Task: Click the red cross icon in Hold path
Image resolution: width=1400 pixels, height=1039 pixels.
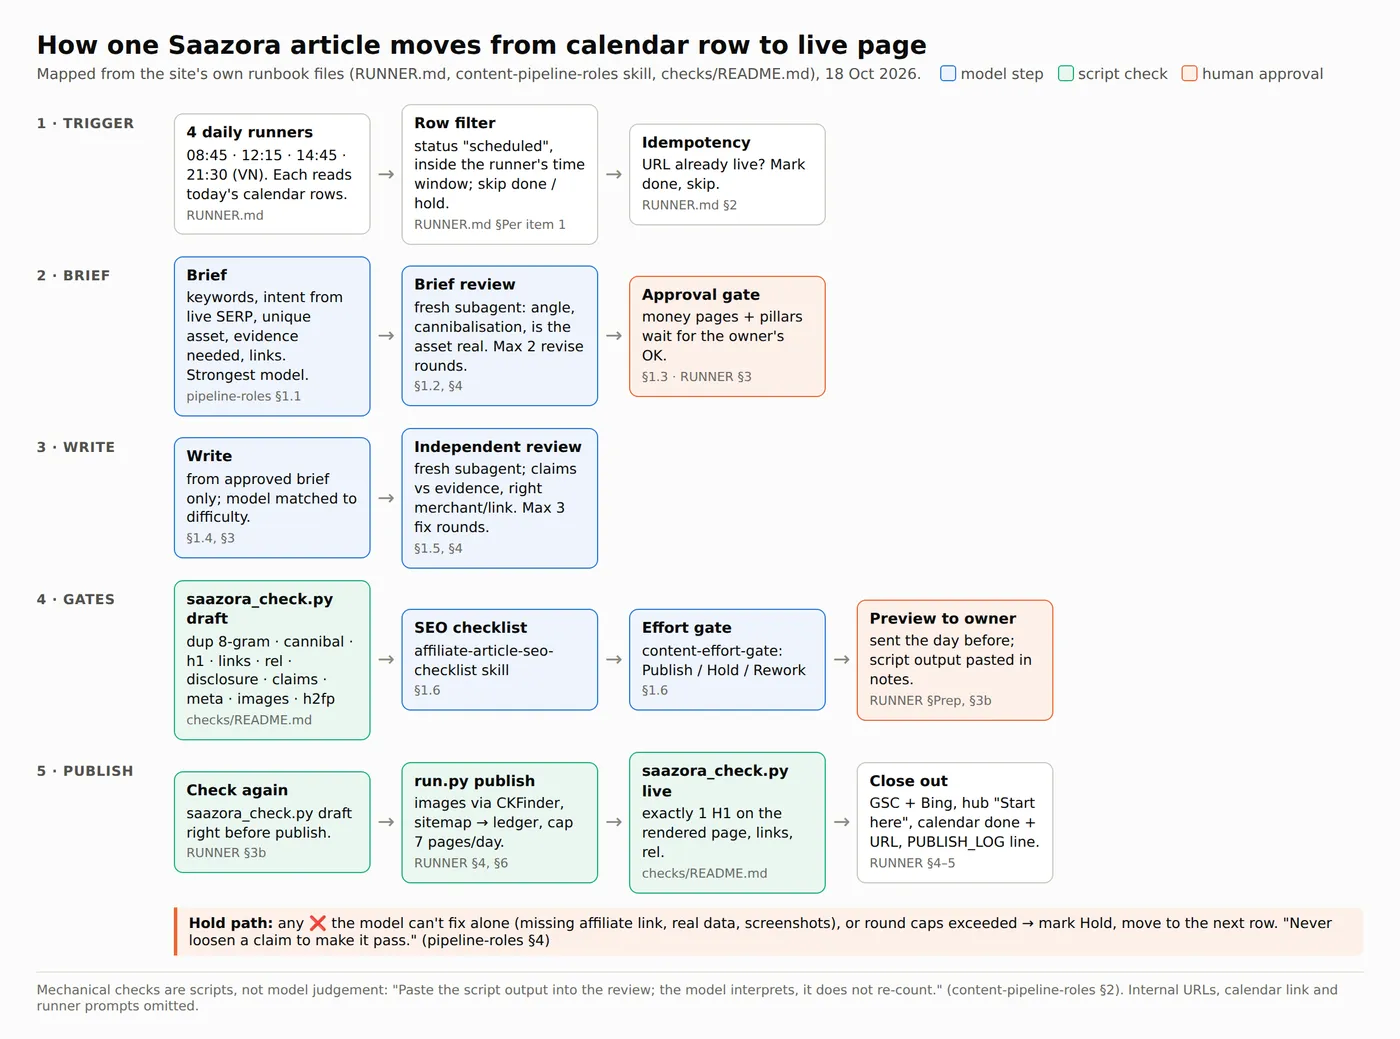Action: tap(318, 923)
